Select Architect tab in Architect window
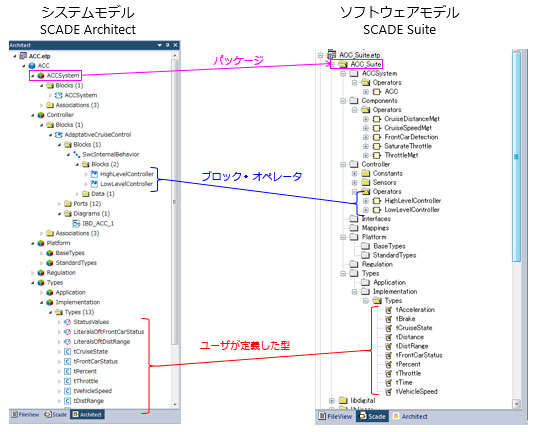This screenshot has height=432, width=536. point(87,415)
